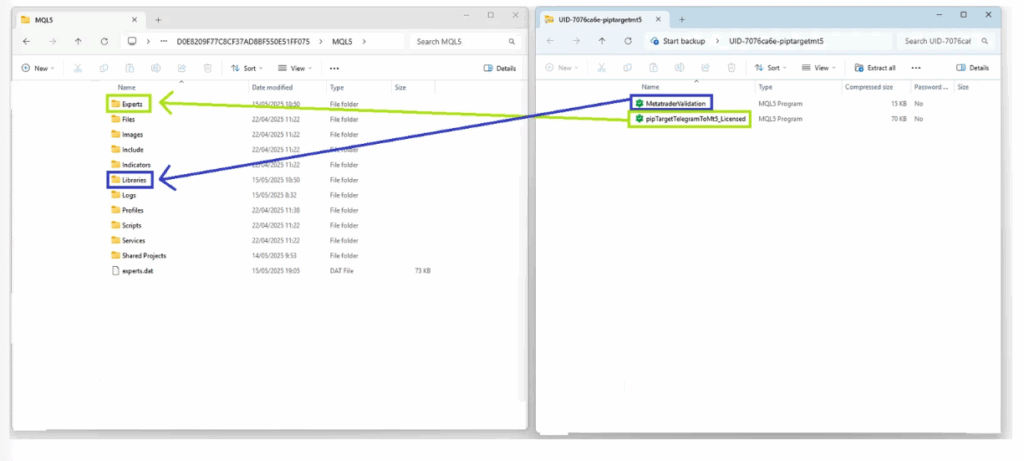
Task: Toggle the Details pane in the archive window
Action: click(x=972, y=68)
